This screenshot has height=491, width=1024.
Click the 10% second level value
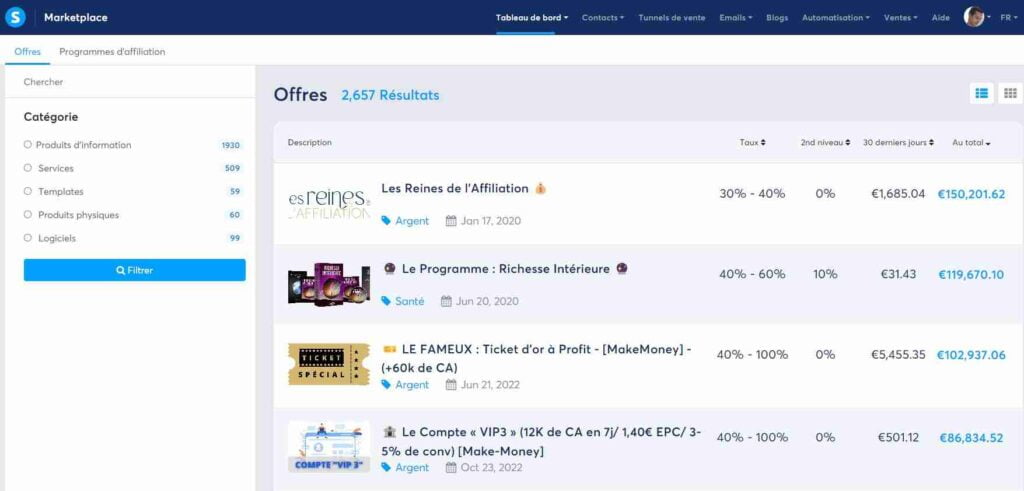click(825, 274)
